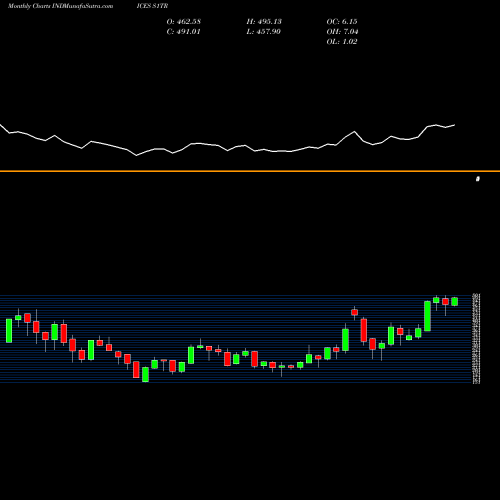The image size is (500, 500).
Task: Click the 'OC: 6.15' value
Action: click(342, 21)
